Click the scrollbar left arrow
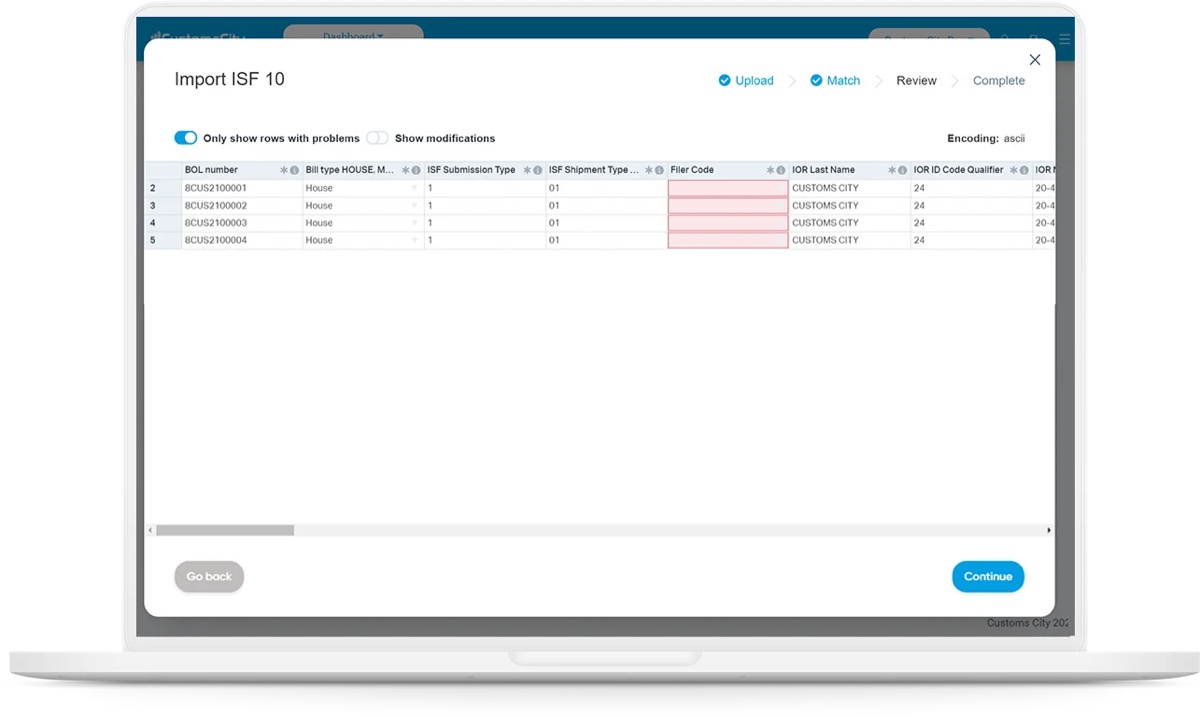 pos(150,530)
